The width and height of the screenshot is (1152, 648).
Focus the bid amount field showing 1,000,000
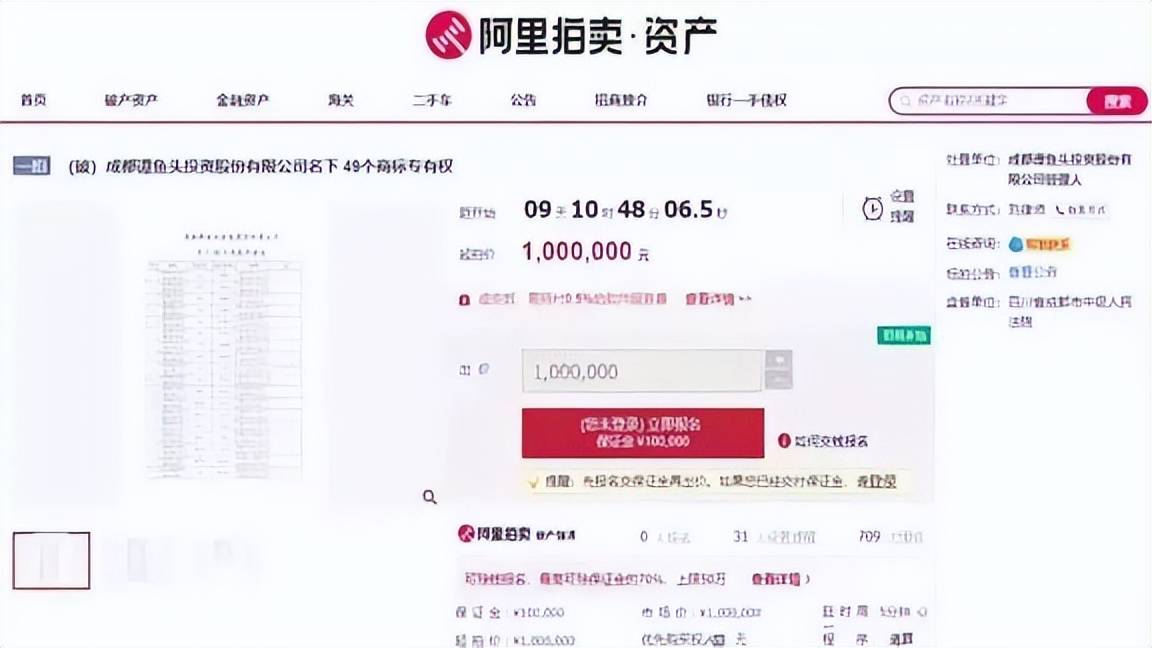coord(642,371)
